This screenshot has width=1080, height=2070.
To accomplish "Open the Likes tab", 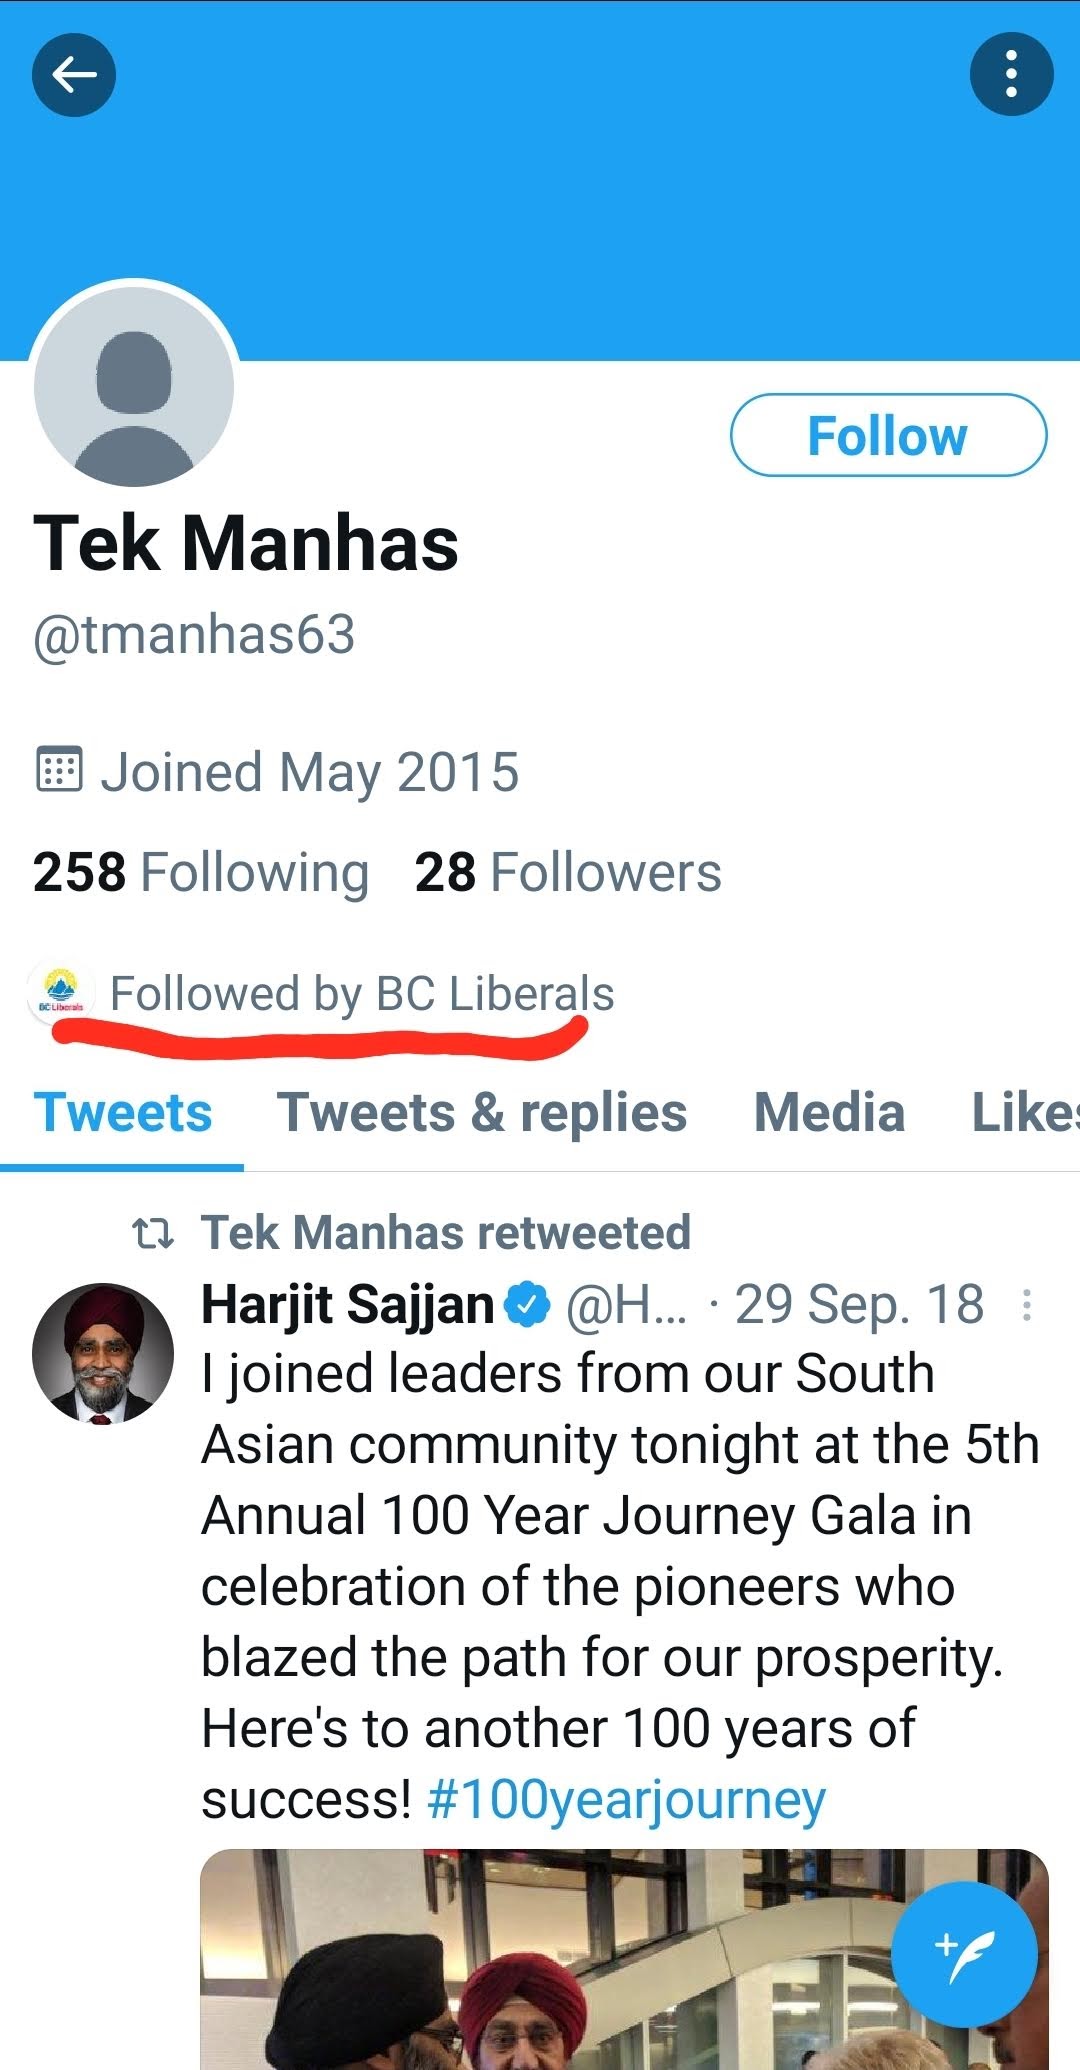I will point(1025,1114).
